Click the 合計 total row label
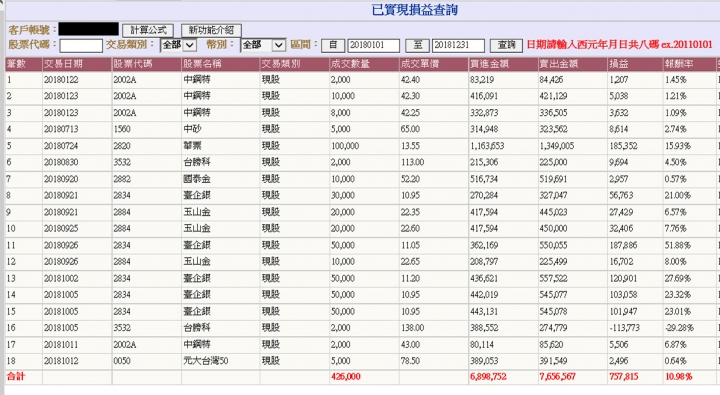 (x=16, y=377)
